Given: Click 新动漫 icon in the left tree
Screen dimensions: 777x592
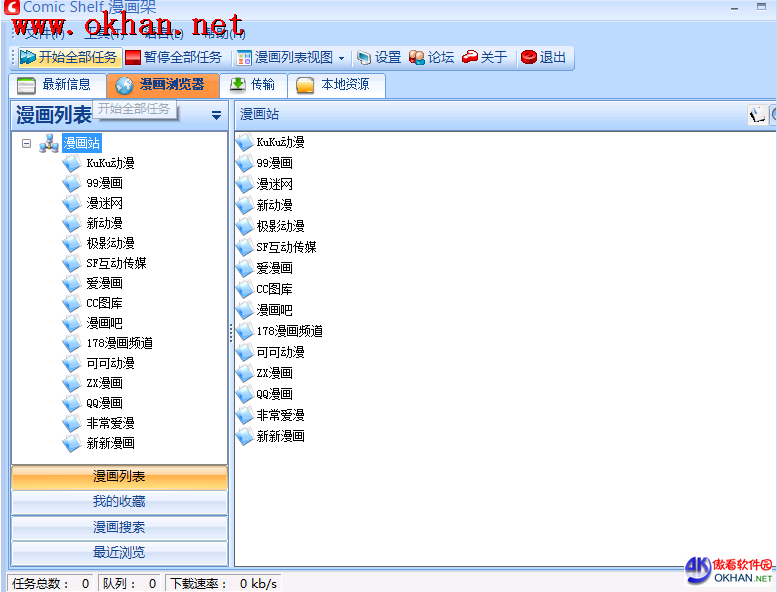Looking at the screenshot, I should 72,223.
